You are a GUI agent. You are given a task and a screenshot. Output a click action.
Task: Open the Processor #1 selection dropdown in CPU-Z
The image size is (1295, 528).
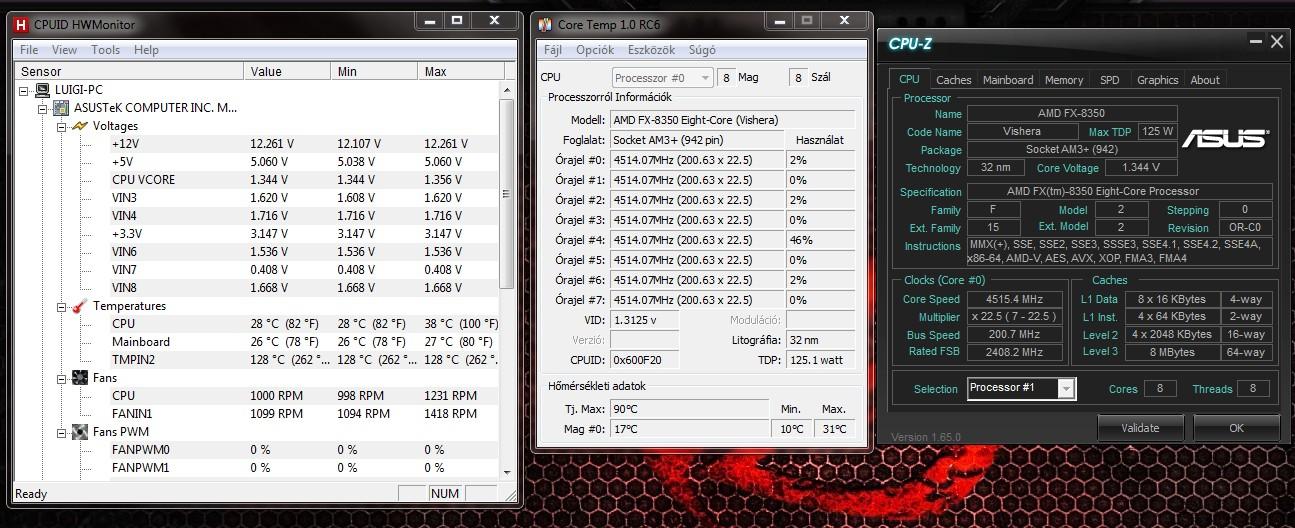[1066, 388]
